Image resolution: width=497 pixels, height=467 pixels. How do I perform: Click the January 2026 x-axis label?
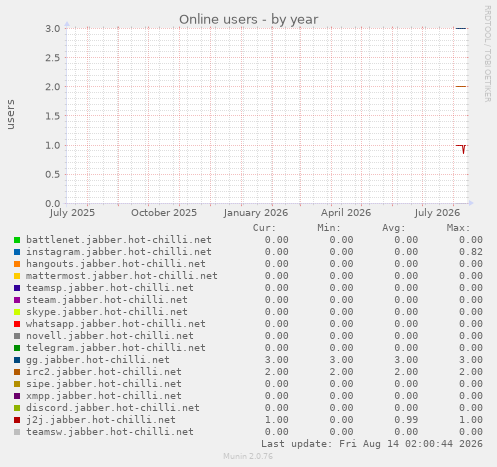coord(256,213)
